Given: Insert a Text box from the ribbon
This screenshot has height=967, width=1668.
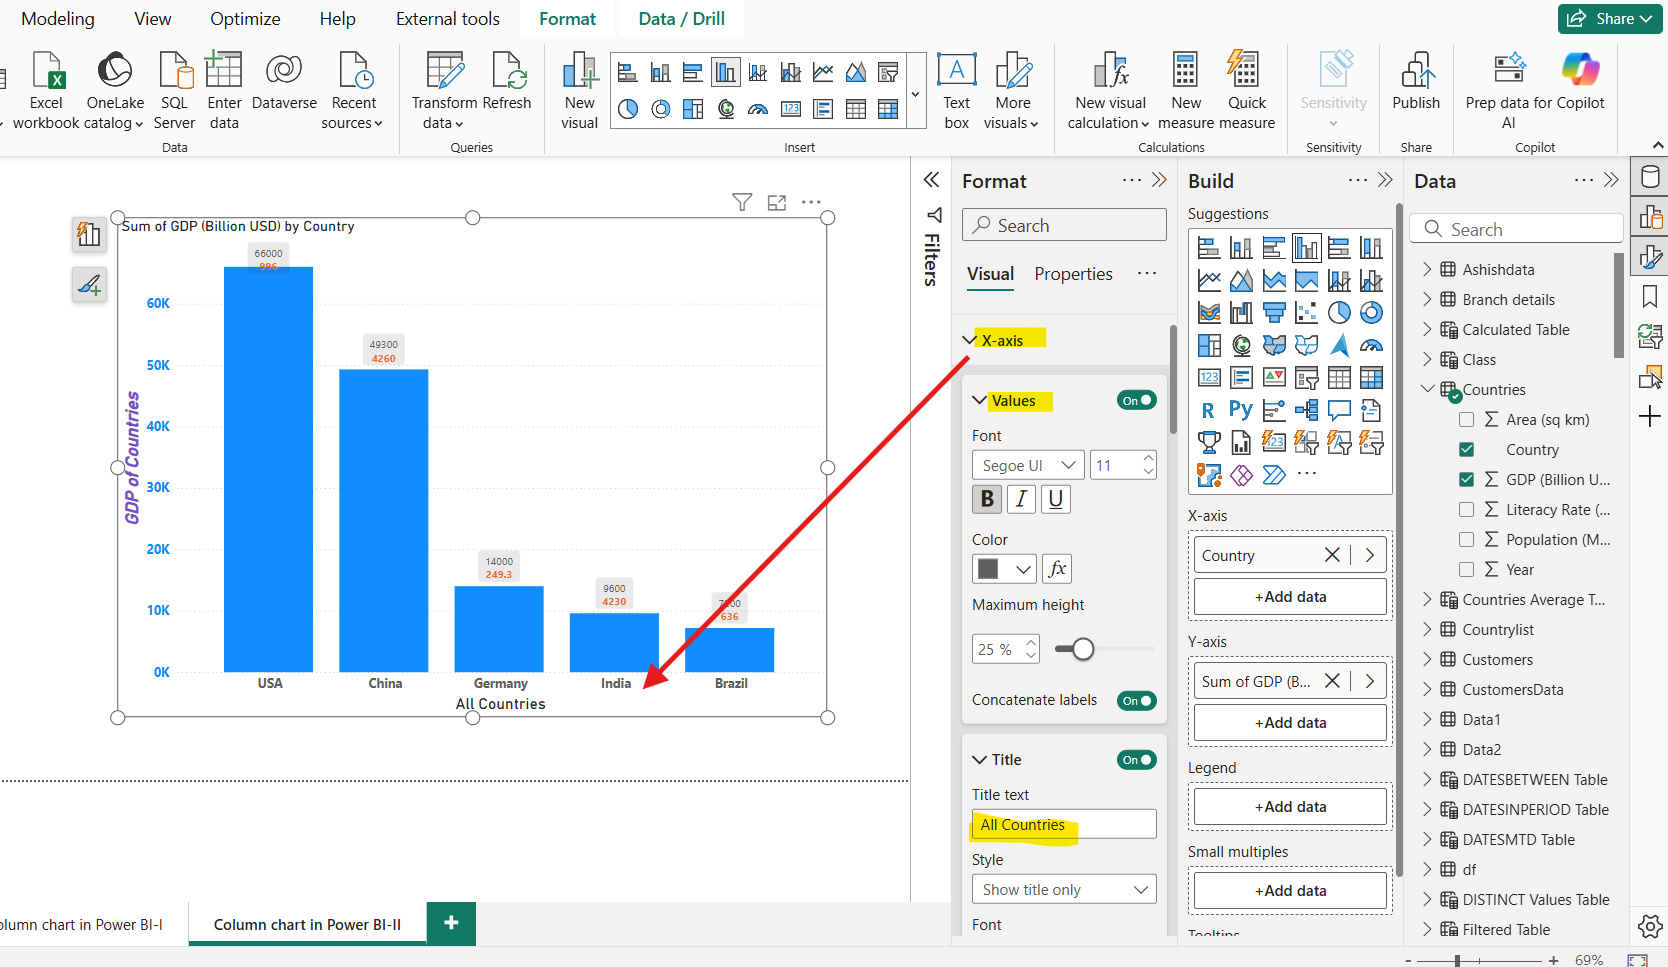Looking at the screenshot, I should tap(956, 72).
